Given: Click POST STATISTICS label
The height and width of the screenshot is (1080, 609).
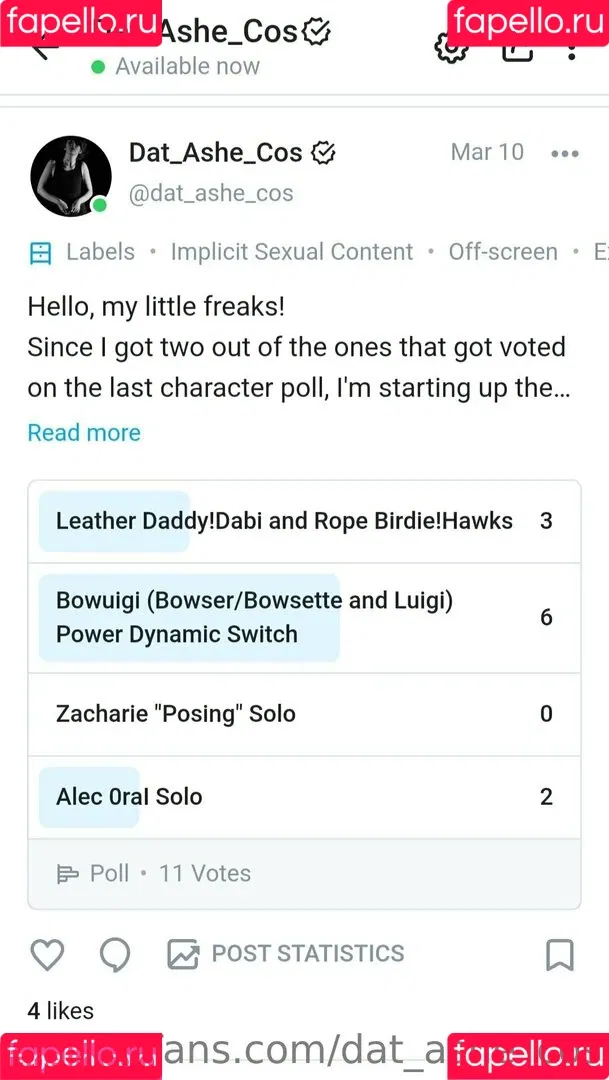Looking at the screenshot, I should pos(308,954).
